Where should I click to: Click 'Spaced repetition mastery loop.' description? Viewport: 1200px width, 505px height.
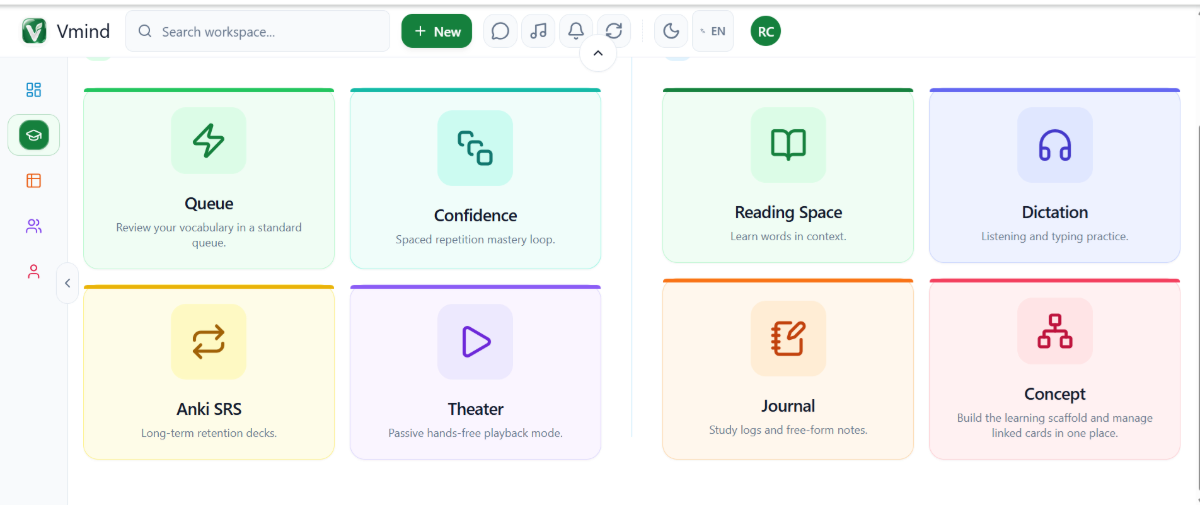[475, 240]
